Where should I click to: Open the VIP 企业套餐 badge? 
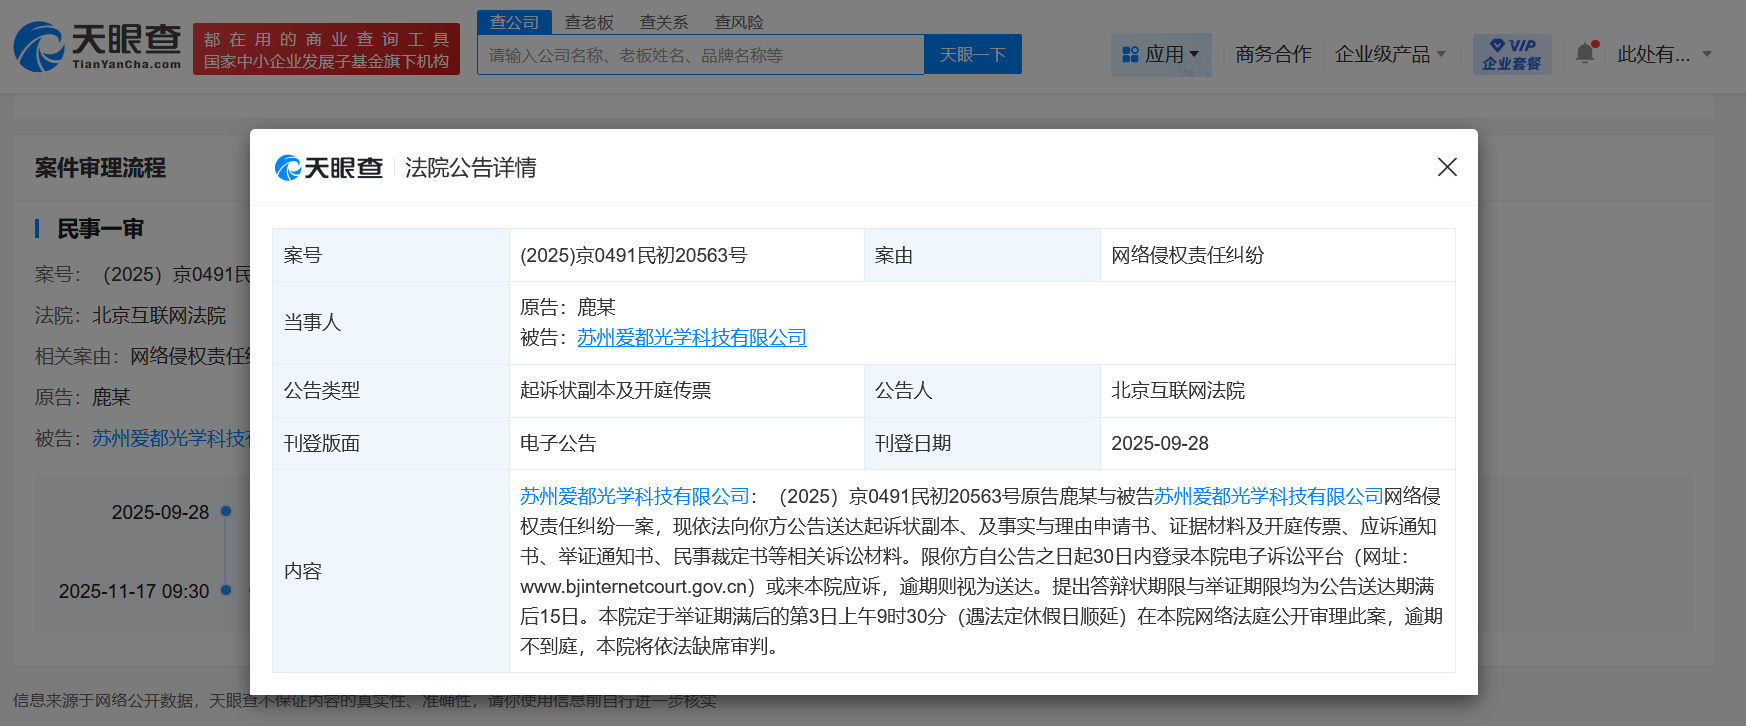[1512, 54]
